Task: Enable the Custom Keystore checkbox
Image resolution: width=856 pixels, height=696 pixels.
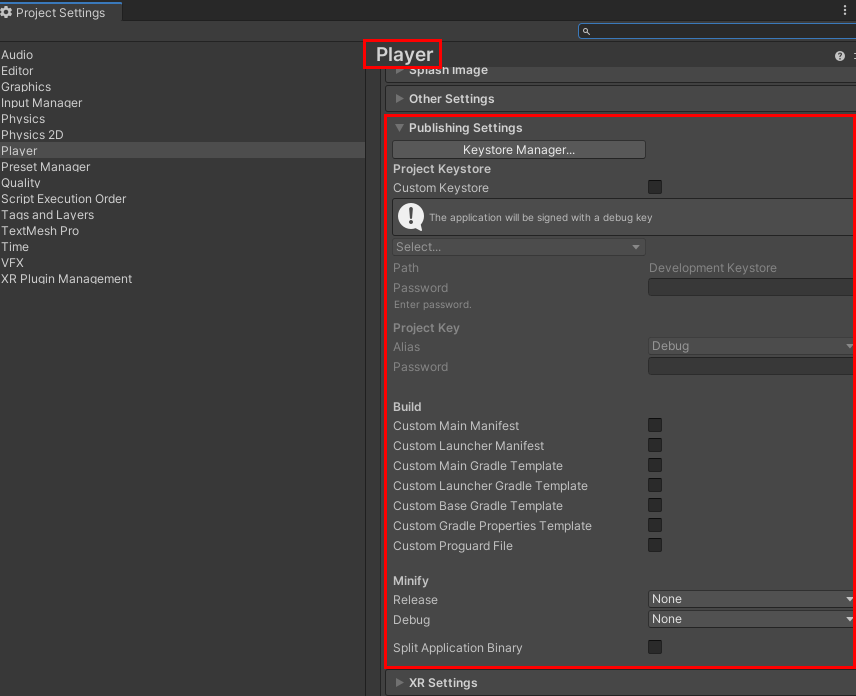Action: tap(655, 187)
